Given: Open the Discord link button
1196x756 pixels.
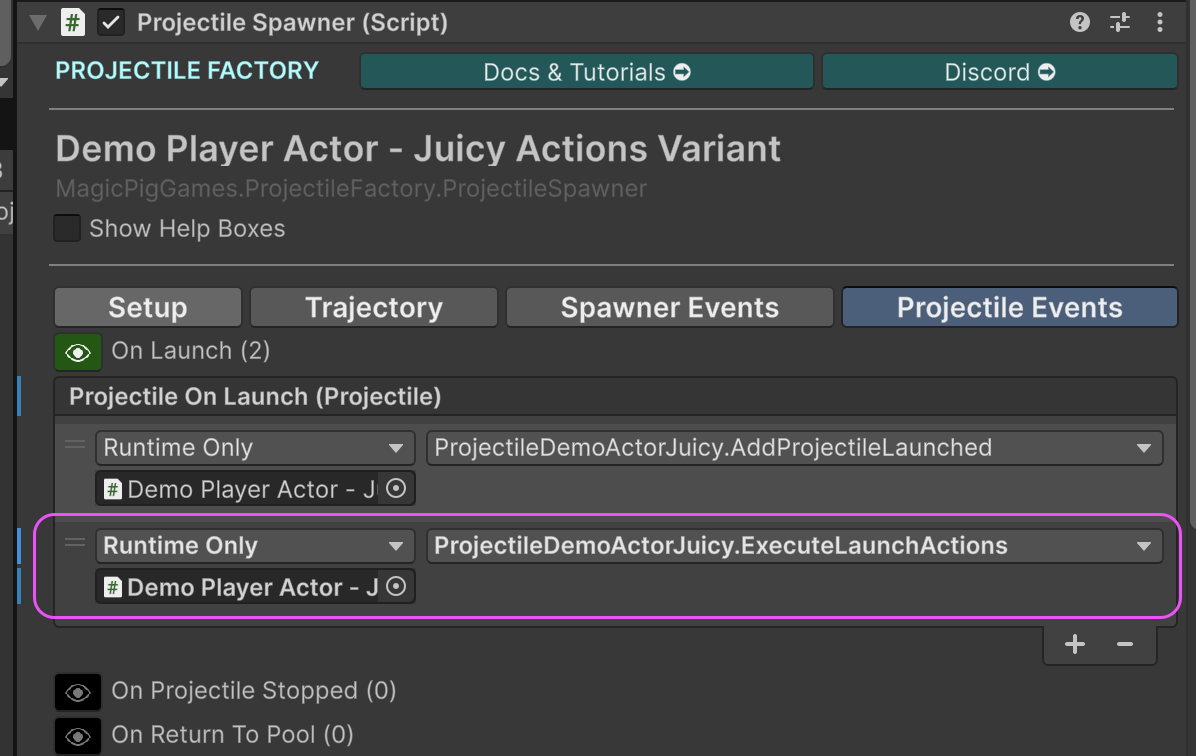Looking at the screenshot, I should coord(999,72).
